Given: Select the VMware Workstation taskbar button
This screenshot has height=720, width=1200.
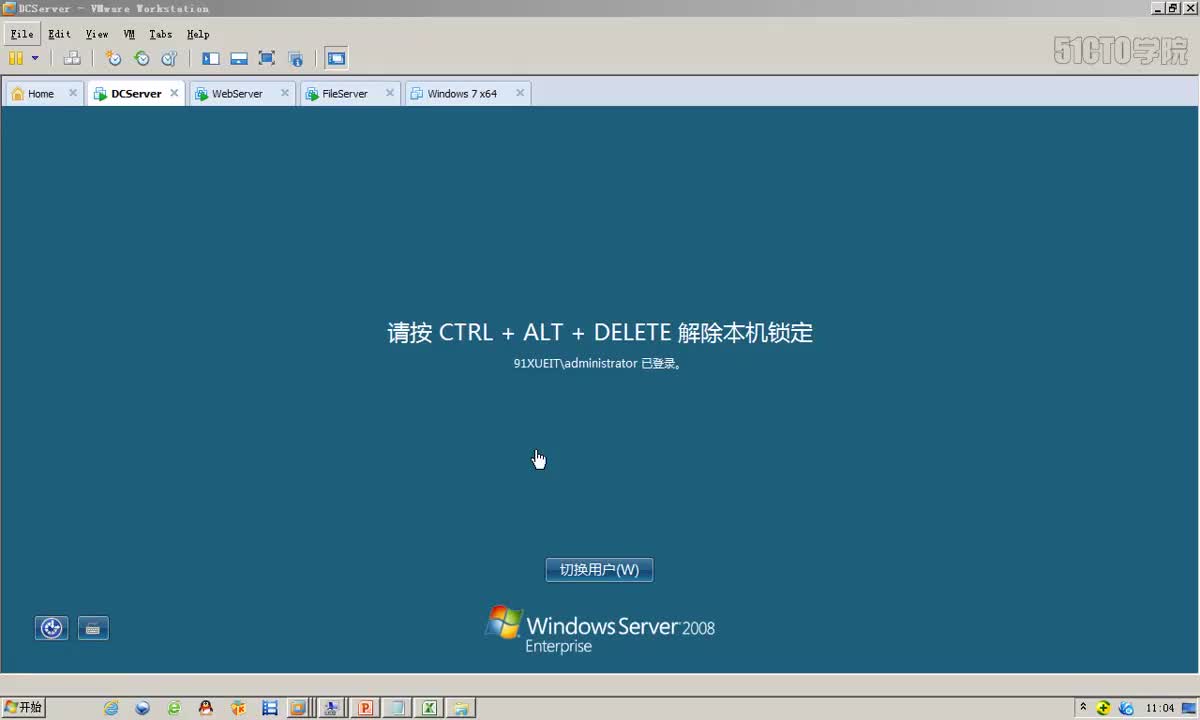Looking at the screenshot, I should coord(297,708).
